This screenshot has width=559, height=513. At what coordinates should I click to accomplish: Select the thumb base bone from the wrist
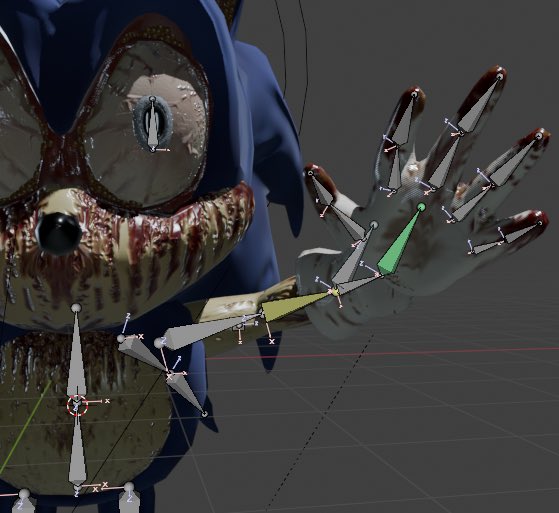354,258
